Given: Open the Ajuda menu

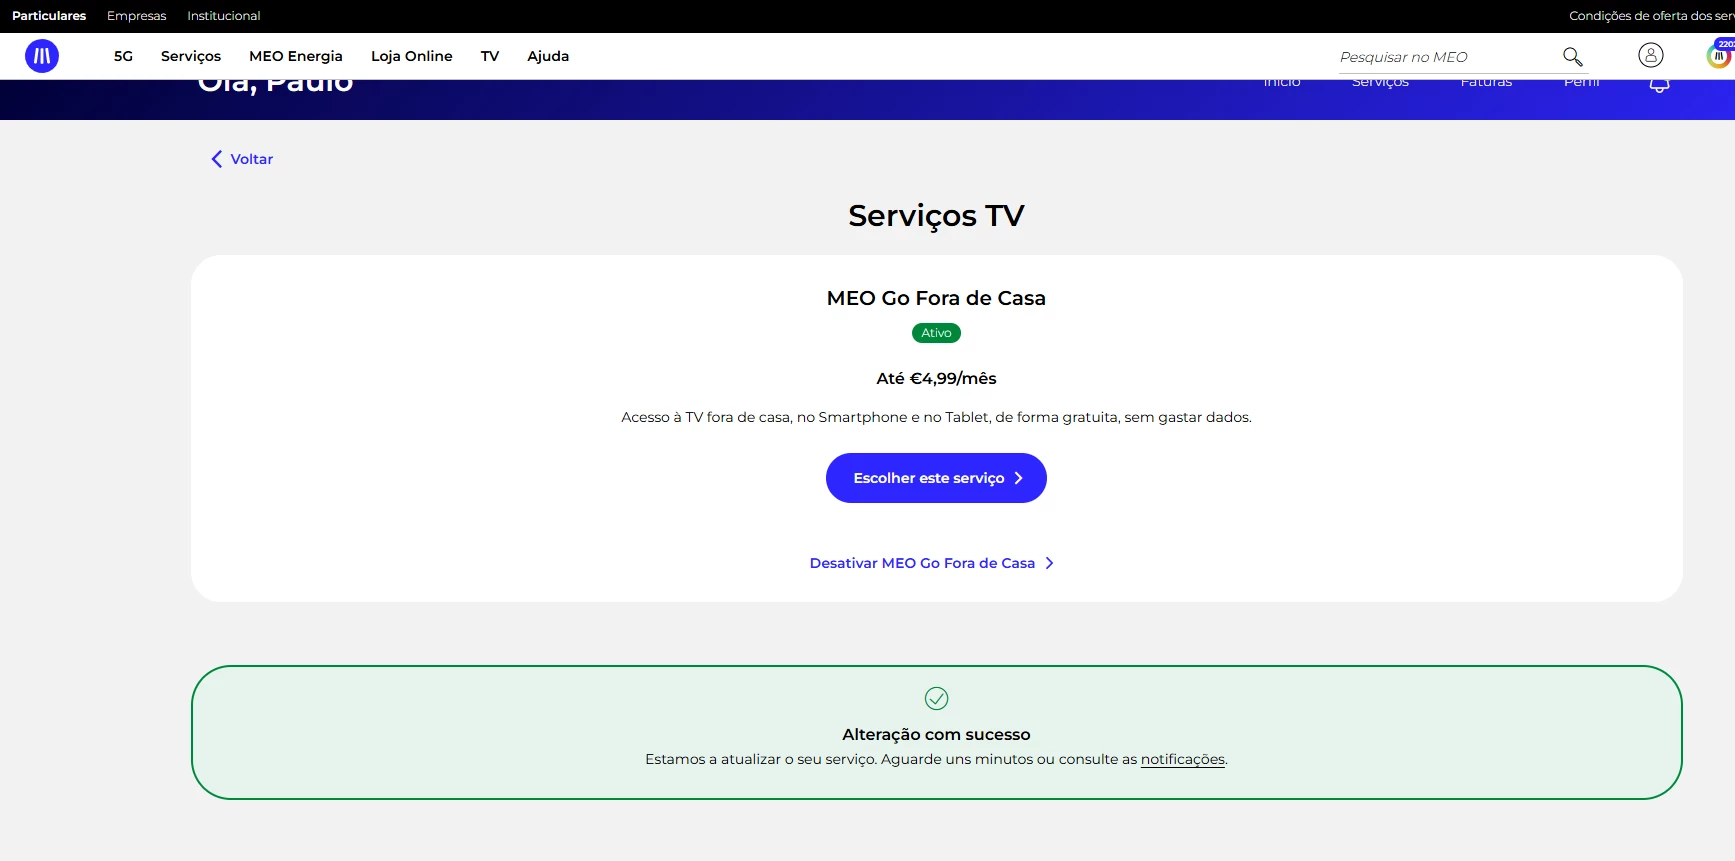Looking at the screenshot, I should [x=548, y=56].
